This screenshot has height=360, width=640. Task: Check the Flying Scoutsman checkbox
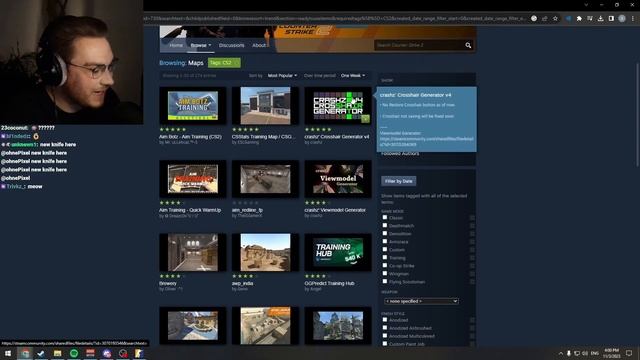384,281
